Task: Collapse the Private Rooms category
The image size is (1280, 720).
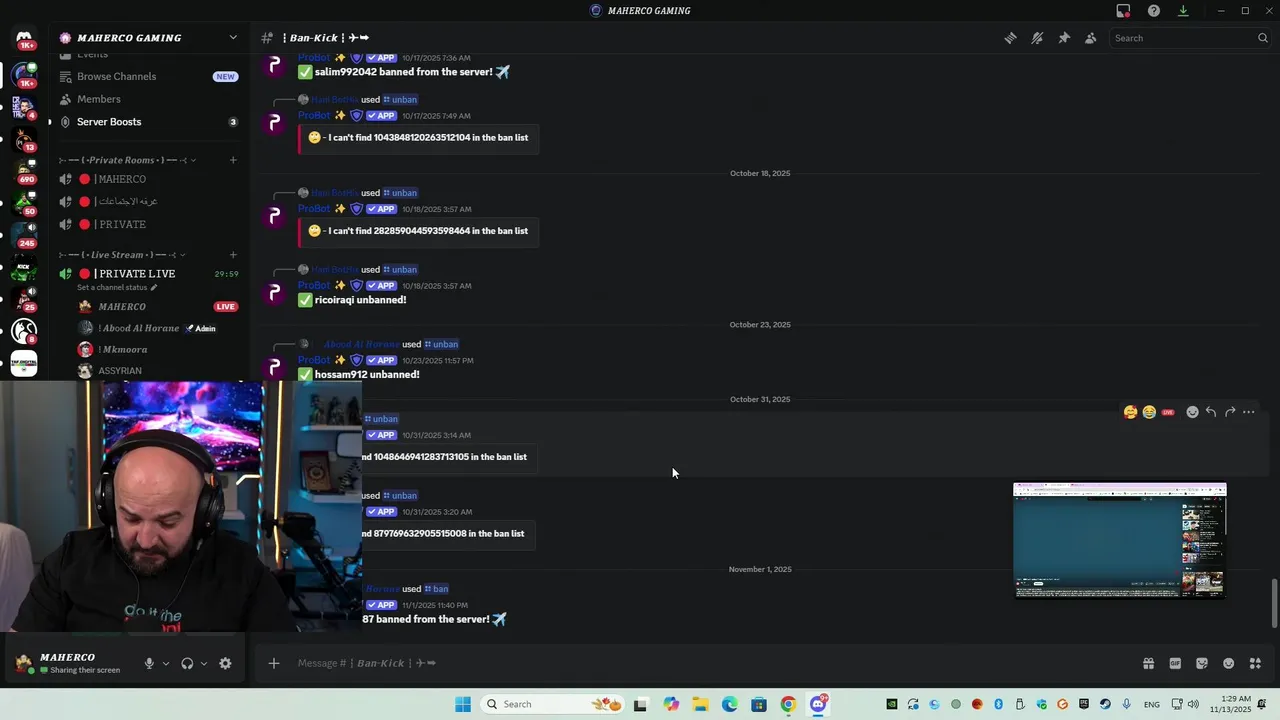Action: click(128, 160)
